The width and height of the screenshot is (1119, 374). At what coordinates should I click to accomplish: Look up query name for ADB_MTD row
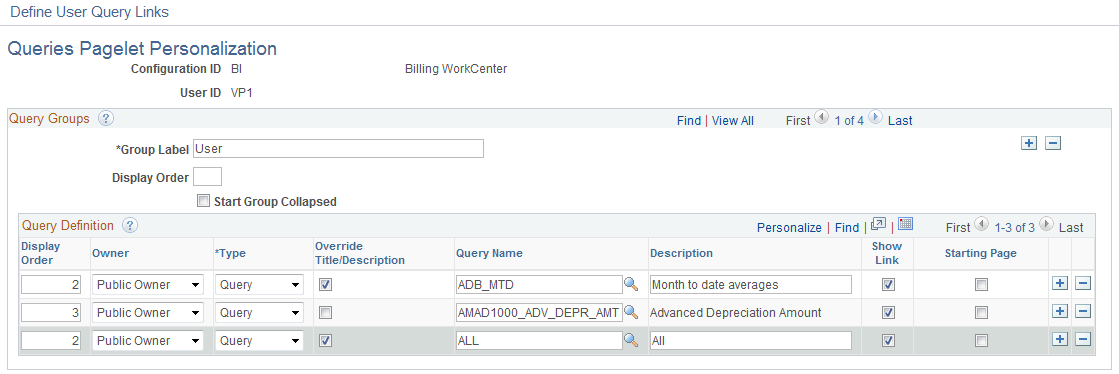[x=631, y=284]
